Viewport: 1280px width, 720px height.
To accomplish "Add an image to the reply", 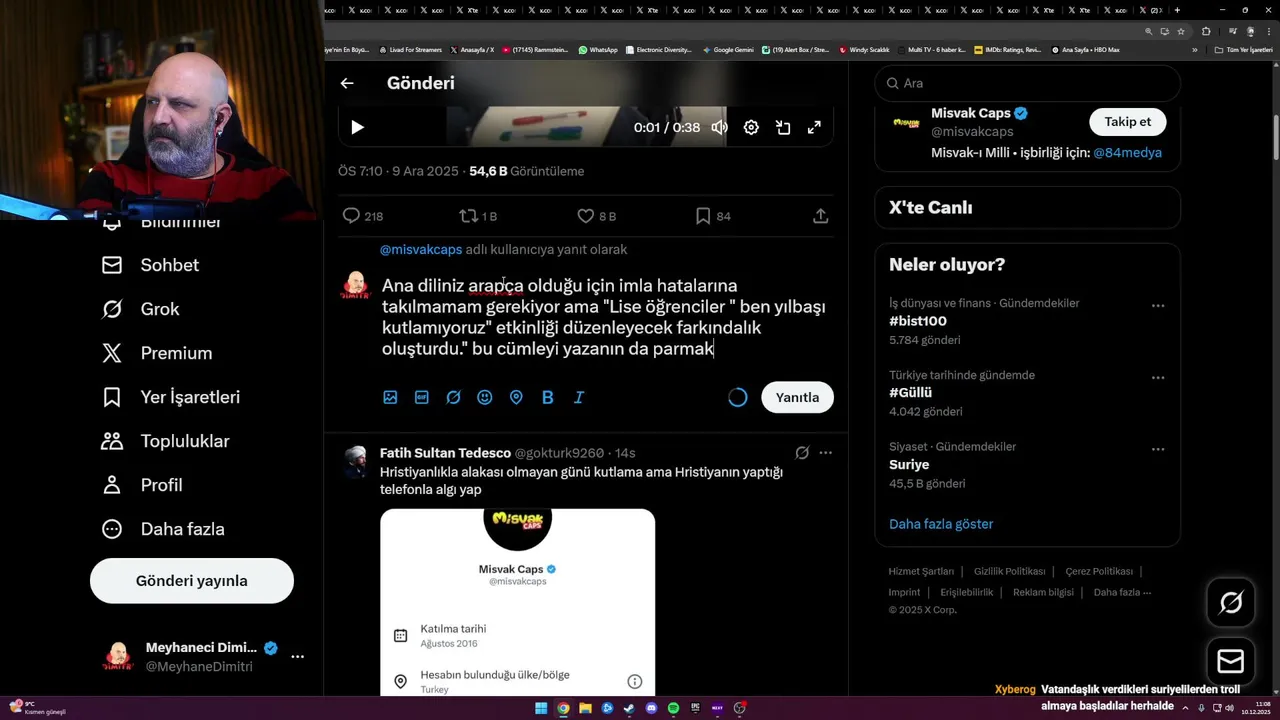I will [x=390, y=397].
